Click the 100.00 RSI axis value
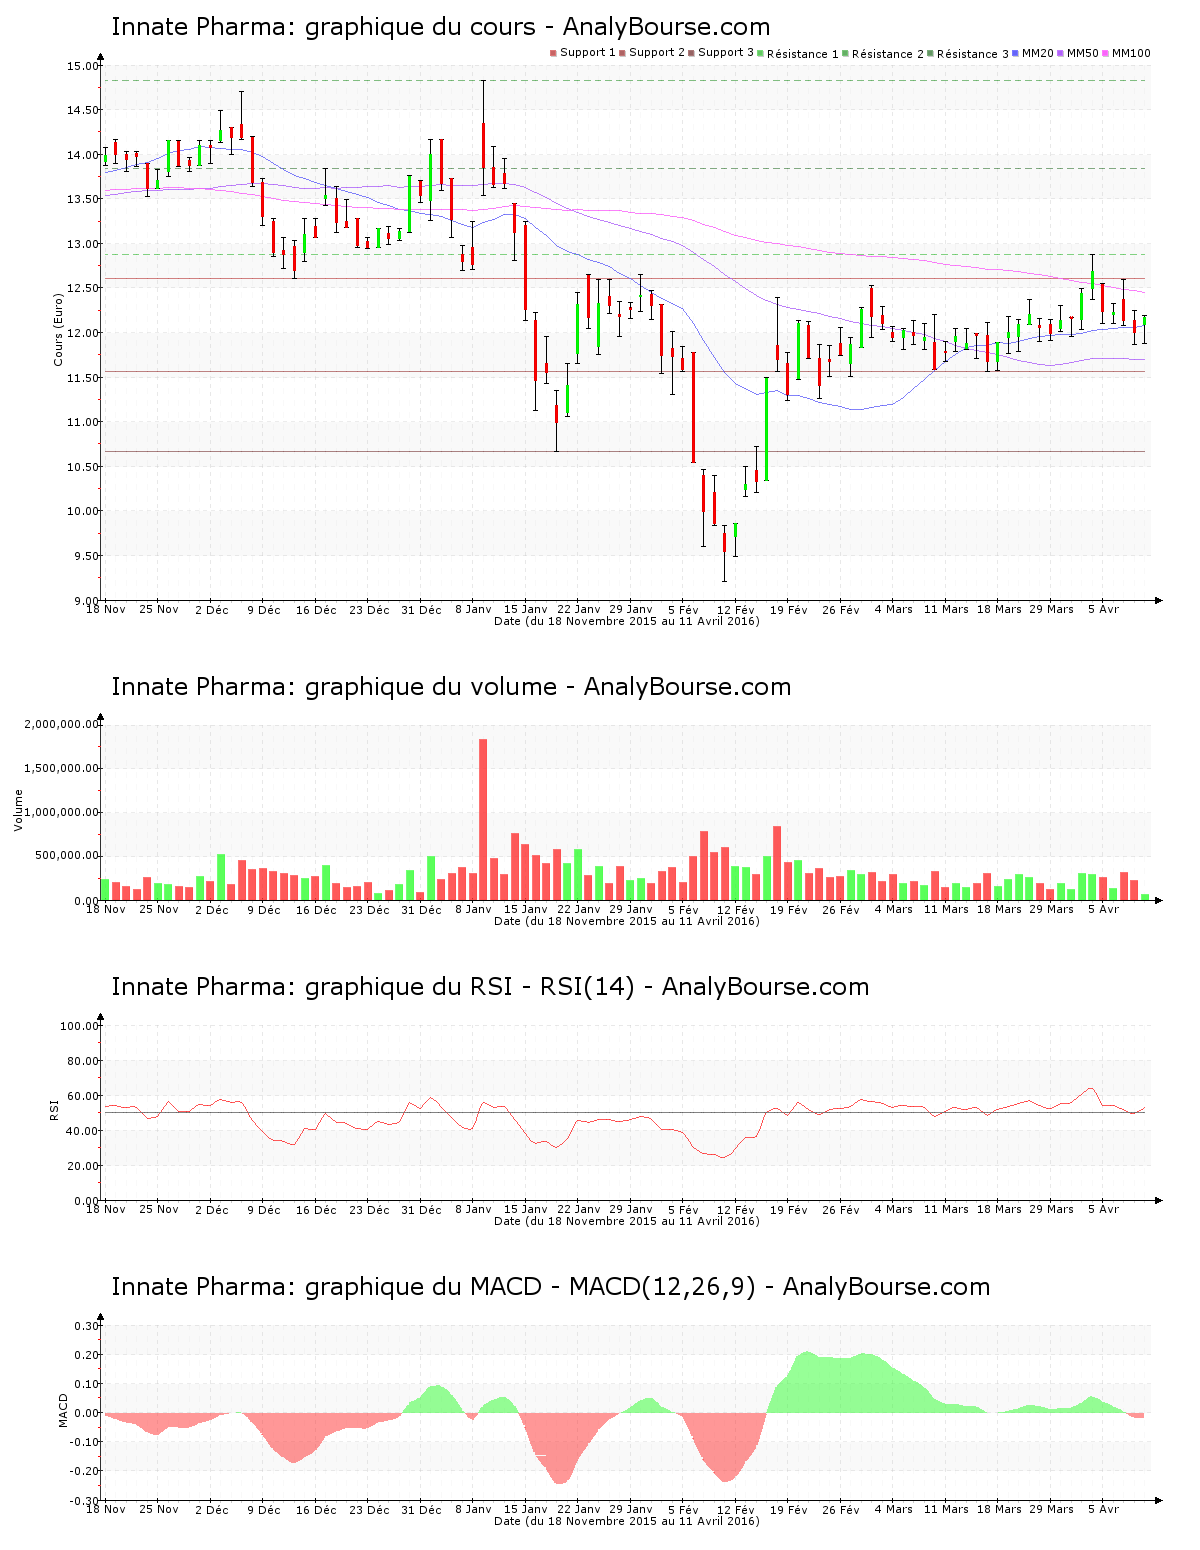 [79, 1026]
